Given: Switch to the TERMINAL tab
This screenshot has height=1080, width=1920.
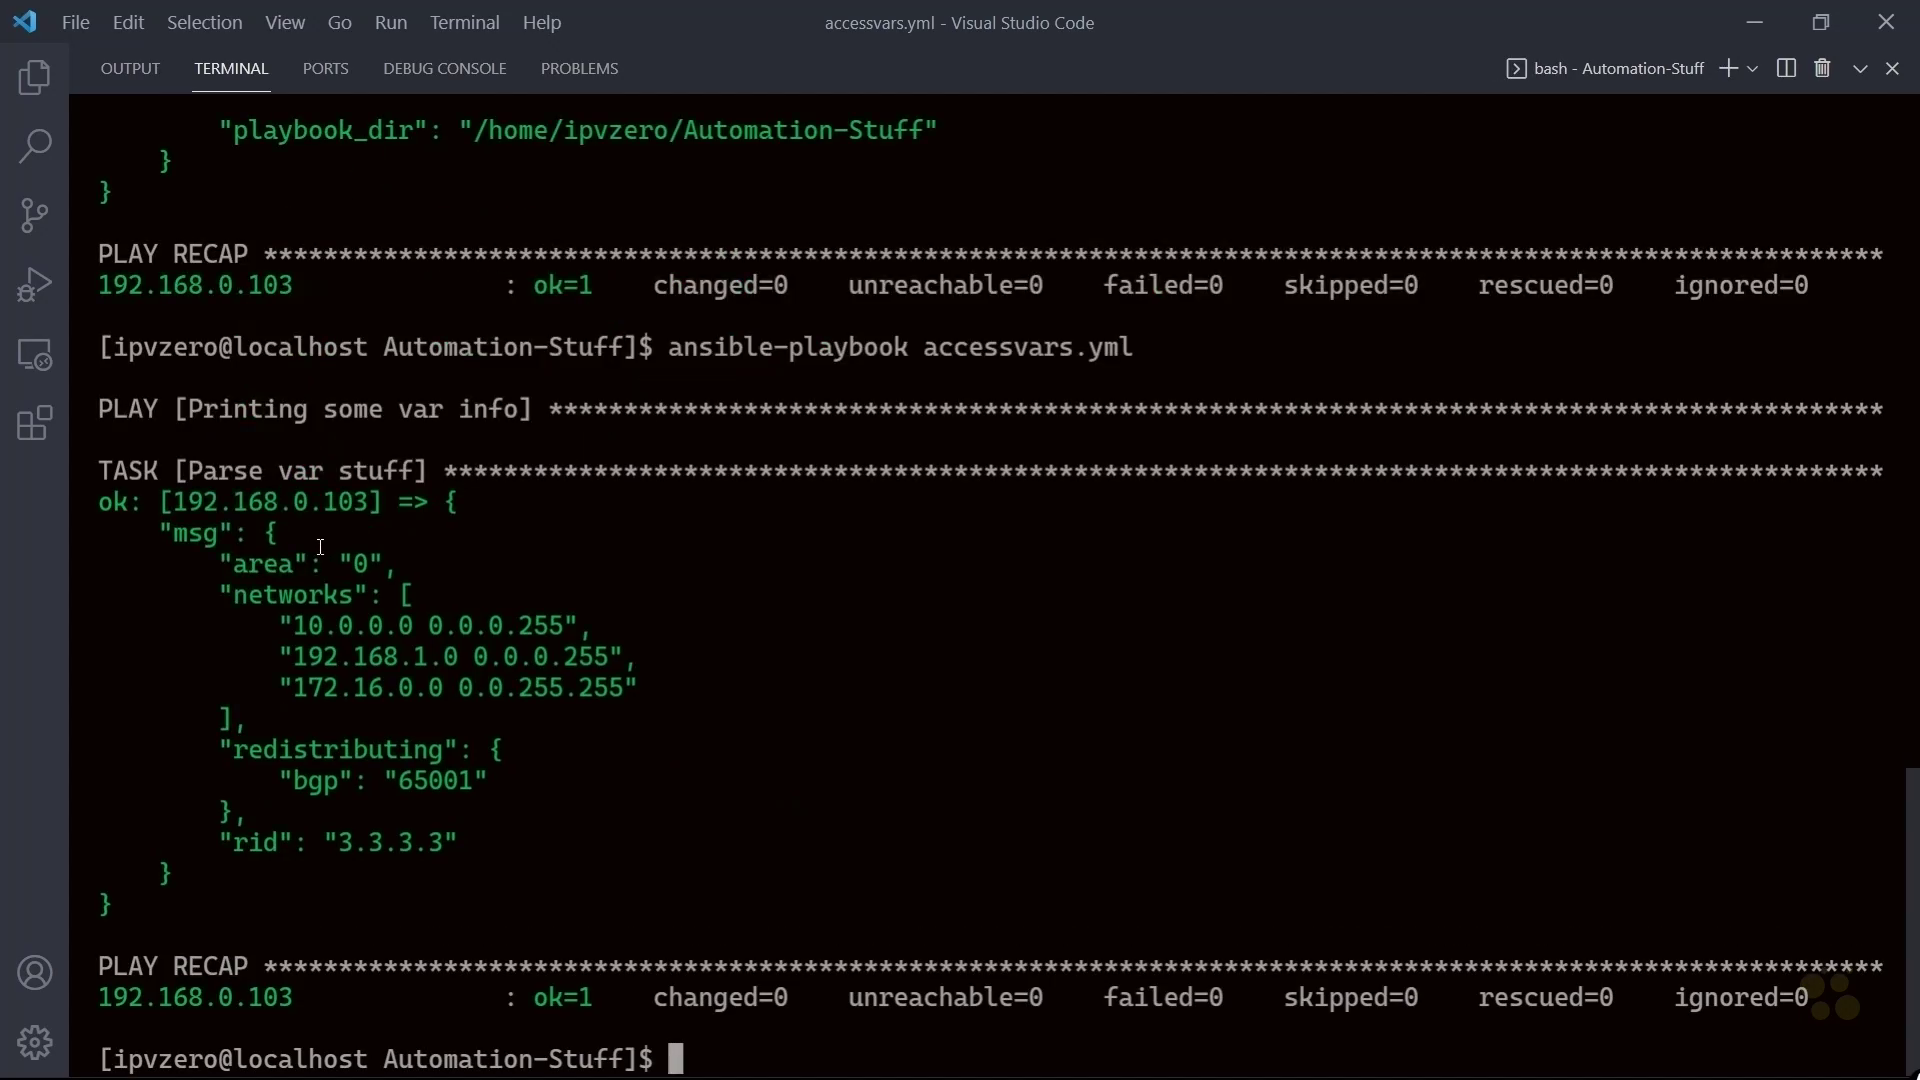Looking at the screenshot, I should (x=231, y=69).
